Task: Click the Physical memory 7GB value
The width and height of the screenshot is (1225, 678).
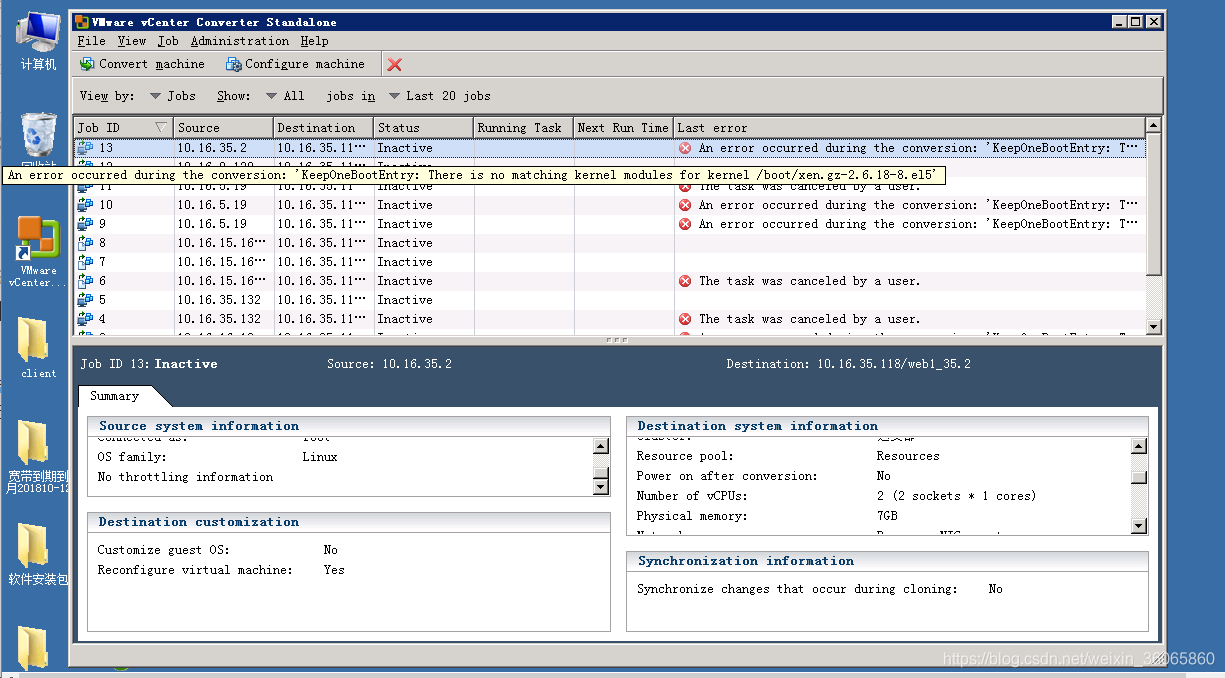Action: (887, 516)
